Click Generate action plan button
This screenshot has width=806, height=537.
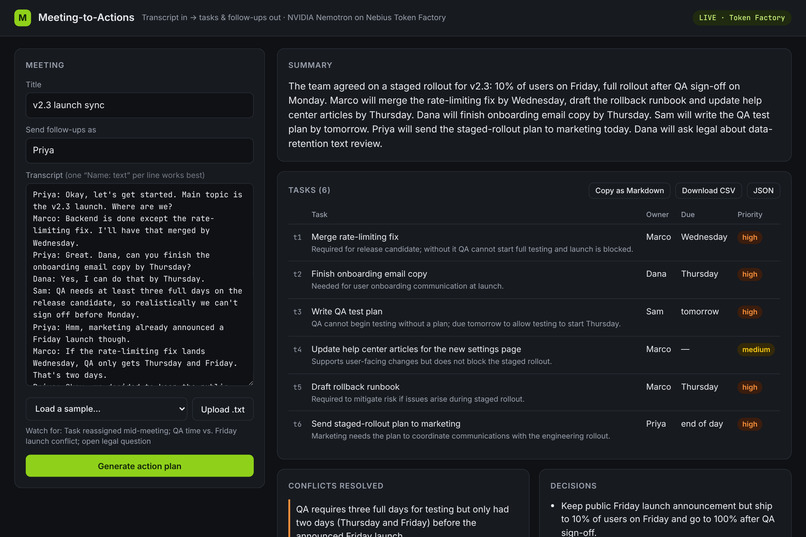point(139,466)
